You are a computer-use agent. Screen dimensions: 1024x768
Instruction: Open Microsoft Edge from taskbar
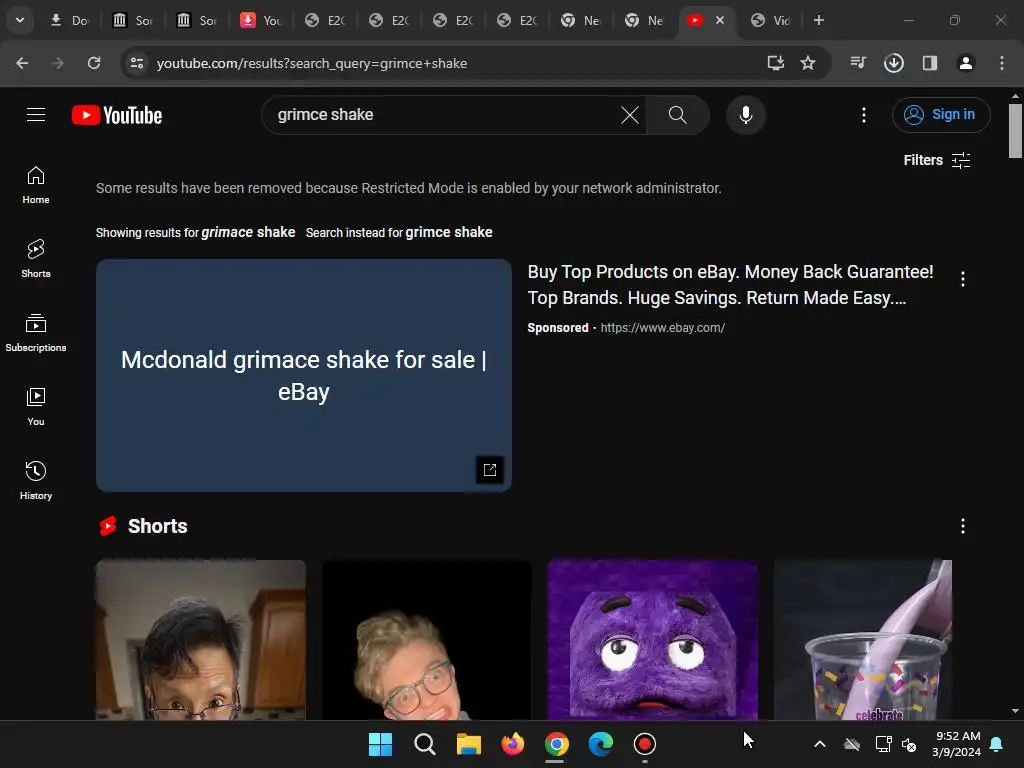coord(600,744)
